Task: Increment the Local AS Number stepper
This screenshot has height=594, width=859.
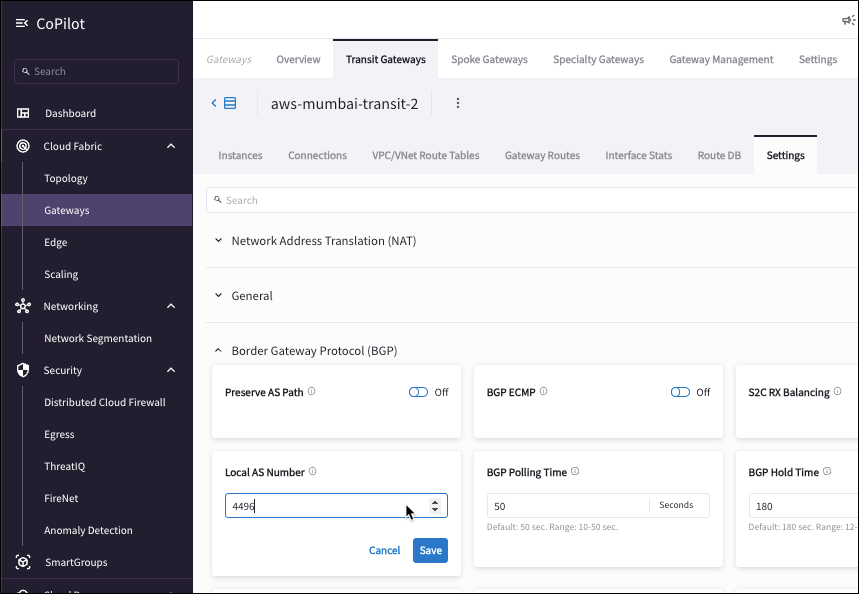Action: [x=435, y=502]
